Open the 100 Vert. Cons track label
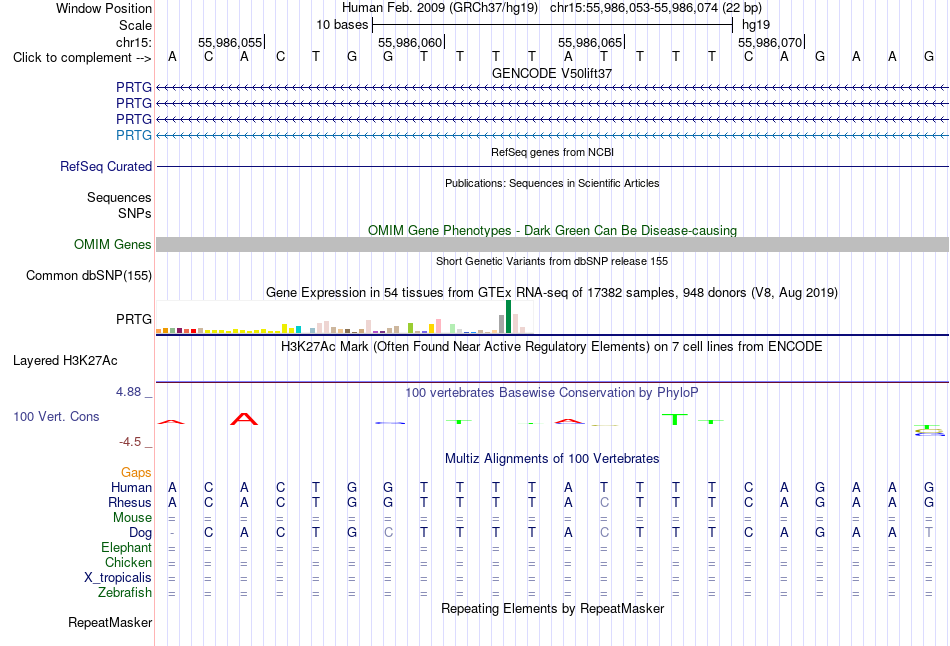Image resolution: width=950 pixels, height=646 pixels. (x=56, y=416)
